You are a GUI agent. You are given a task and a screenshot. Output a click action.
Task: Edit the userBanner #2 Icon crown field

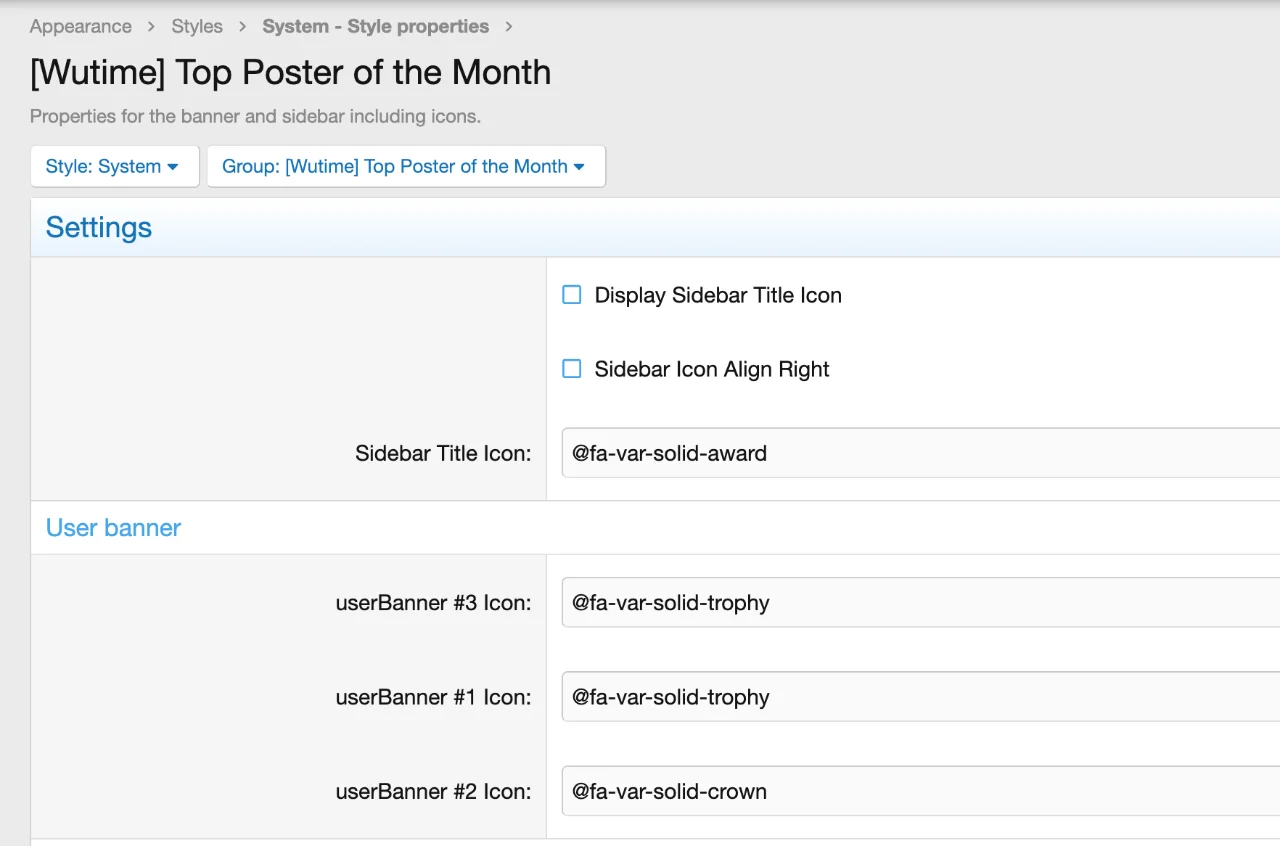pos(920,791)
